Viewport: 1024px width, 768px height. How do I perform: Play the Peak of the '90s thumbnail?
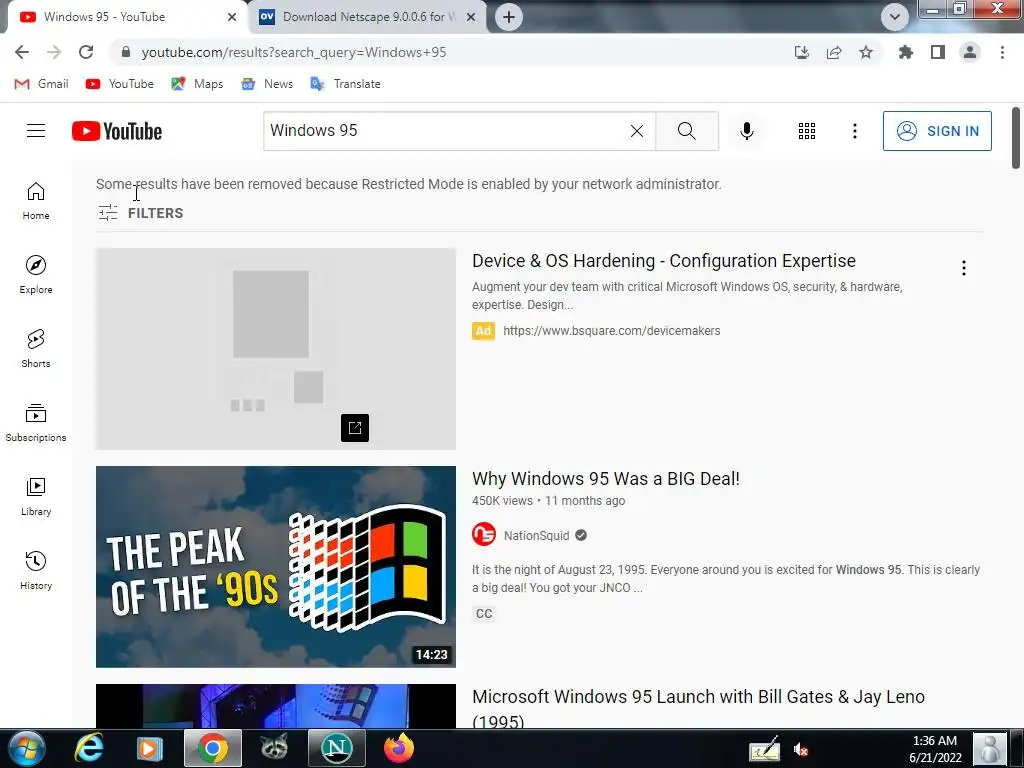click(276, 567)
